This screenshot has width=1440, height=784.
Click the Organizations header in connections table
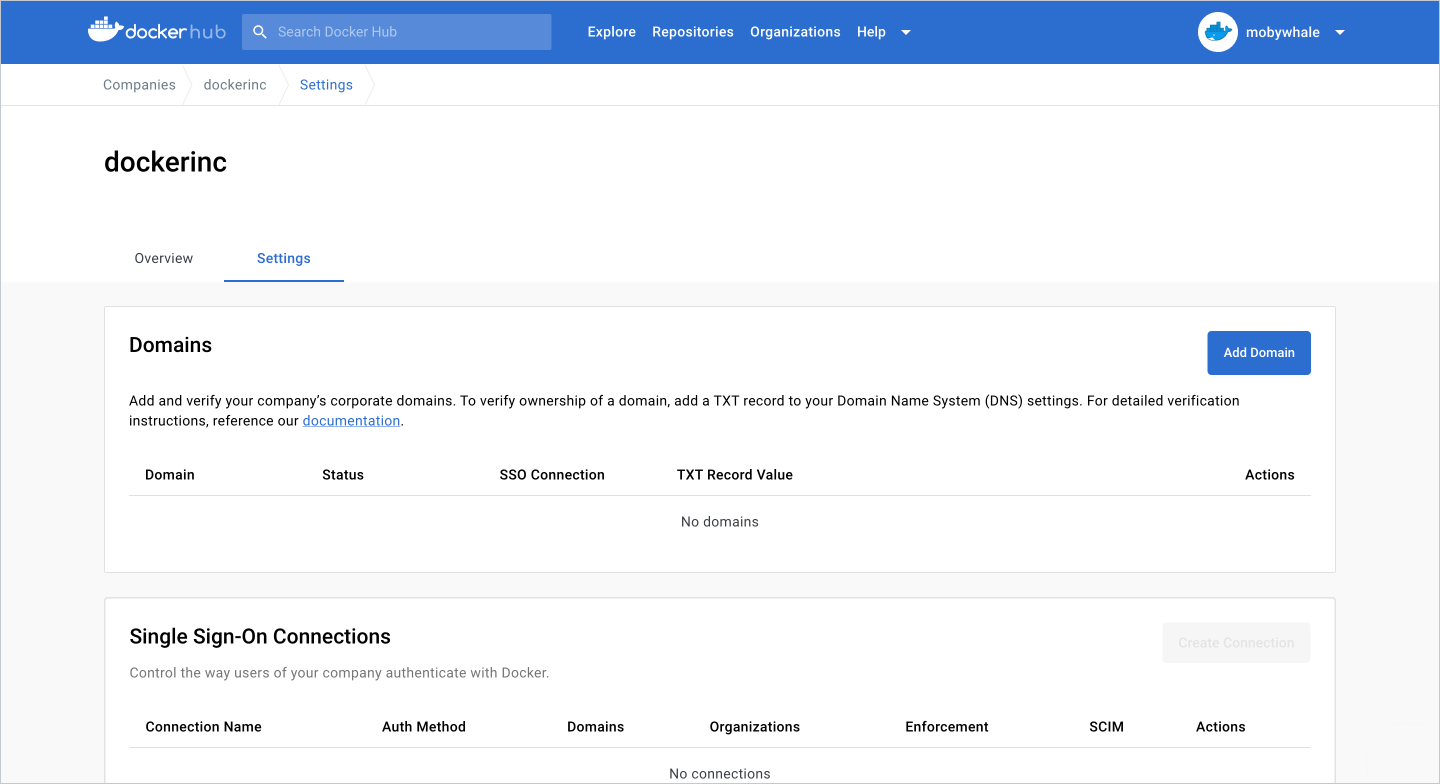pyautogui.click(x=755, y=727)
